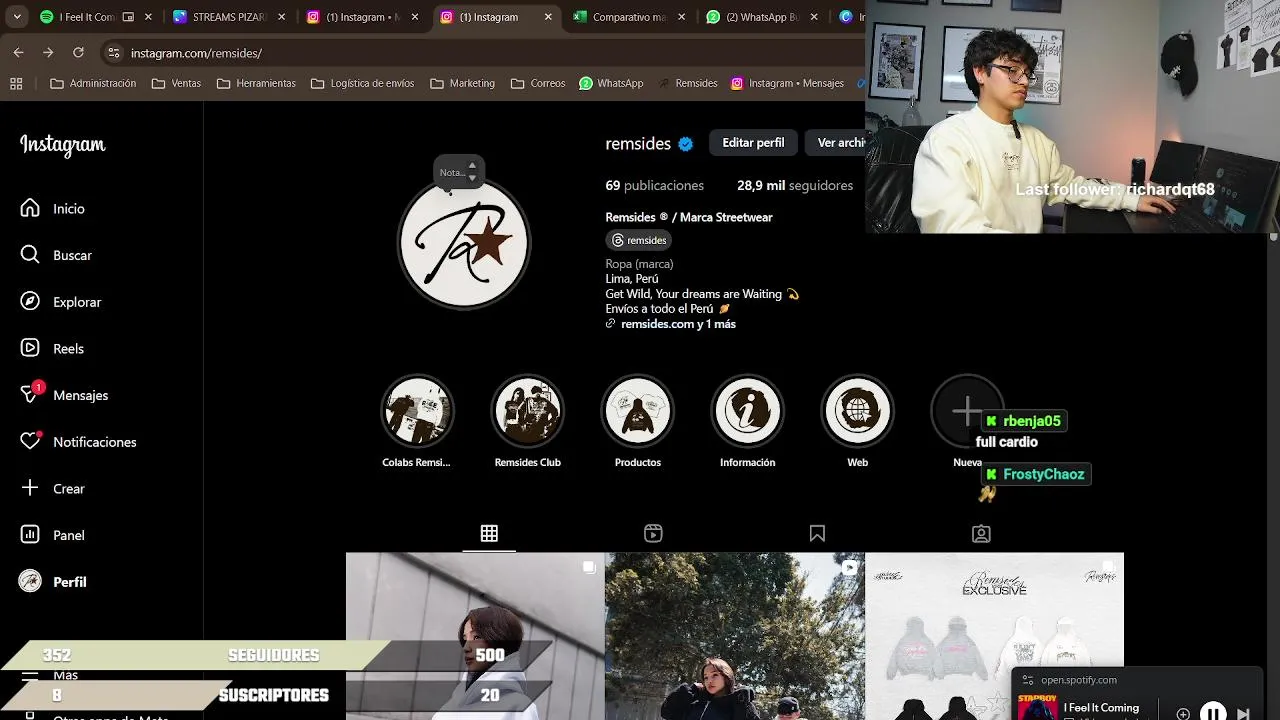The height and width of the screenshot is (720, 1280).
Task: Open Explorar in the sidebar
Action: 62,302
